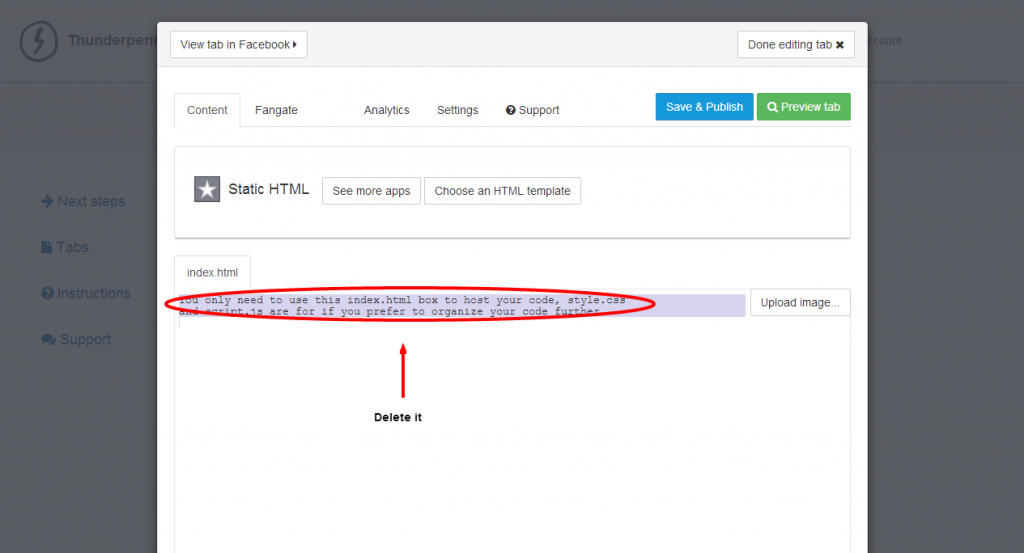Select the index.html file tab
The height and width of the screenshot is (553, 1024).
pyautogui.click(x=212, y=272)
